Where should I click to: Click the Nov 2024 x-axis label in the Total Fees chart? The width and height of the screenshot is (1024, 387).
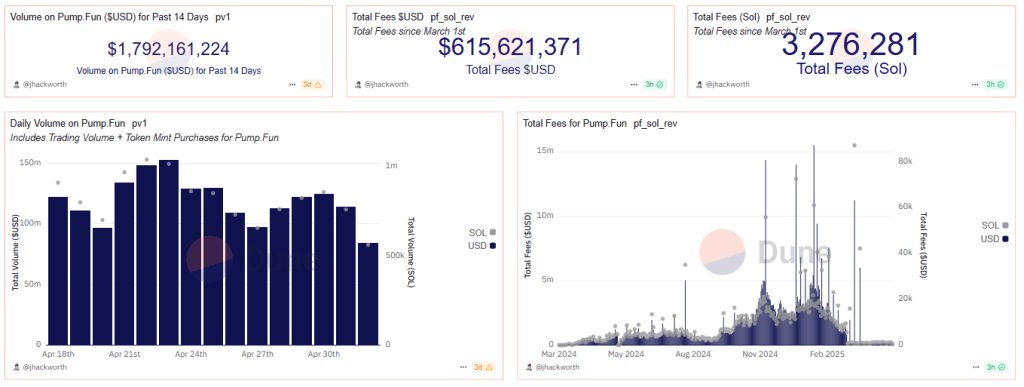click(760, 354)
